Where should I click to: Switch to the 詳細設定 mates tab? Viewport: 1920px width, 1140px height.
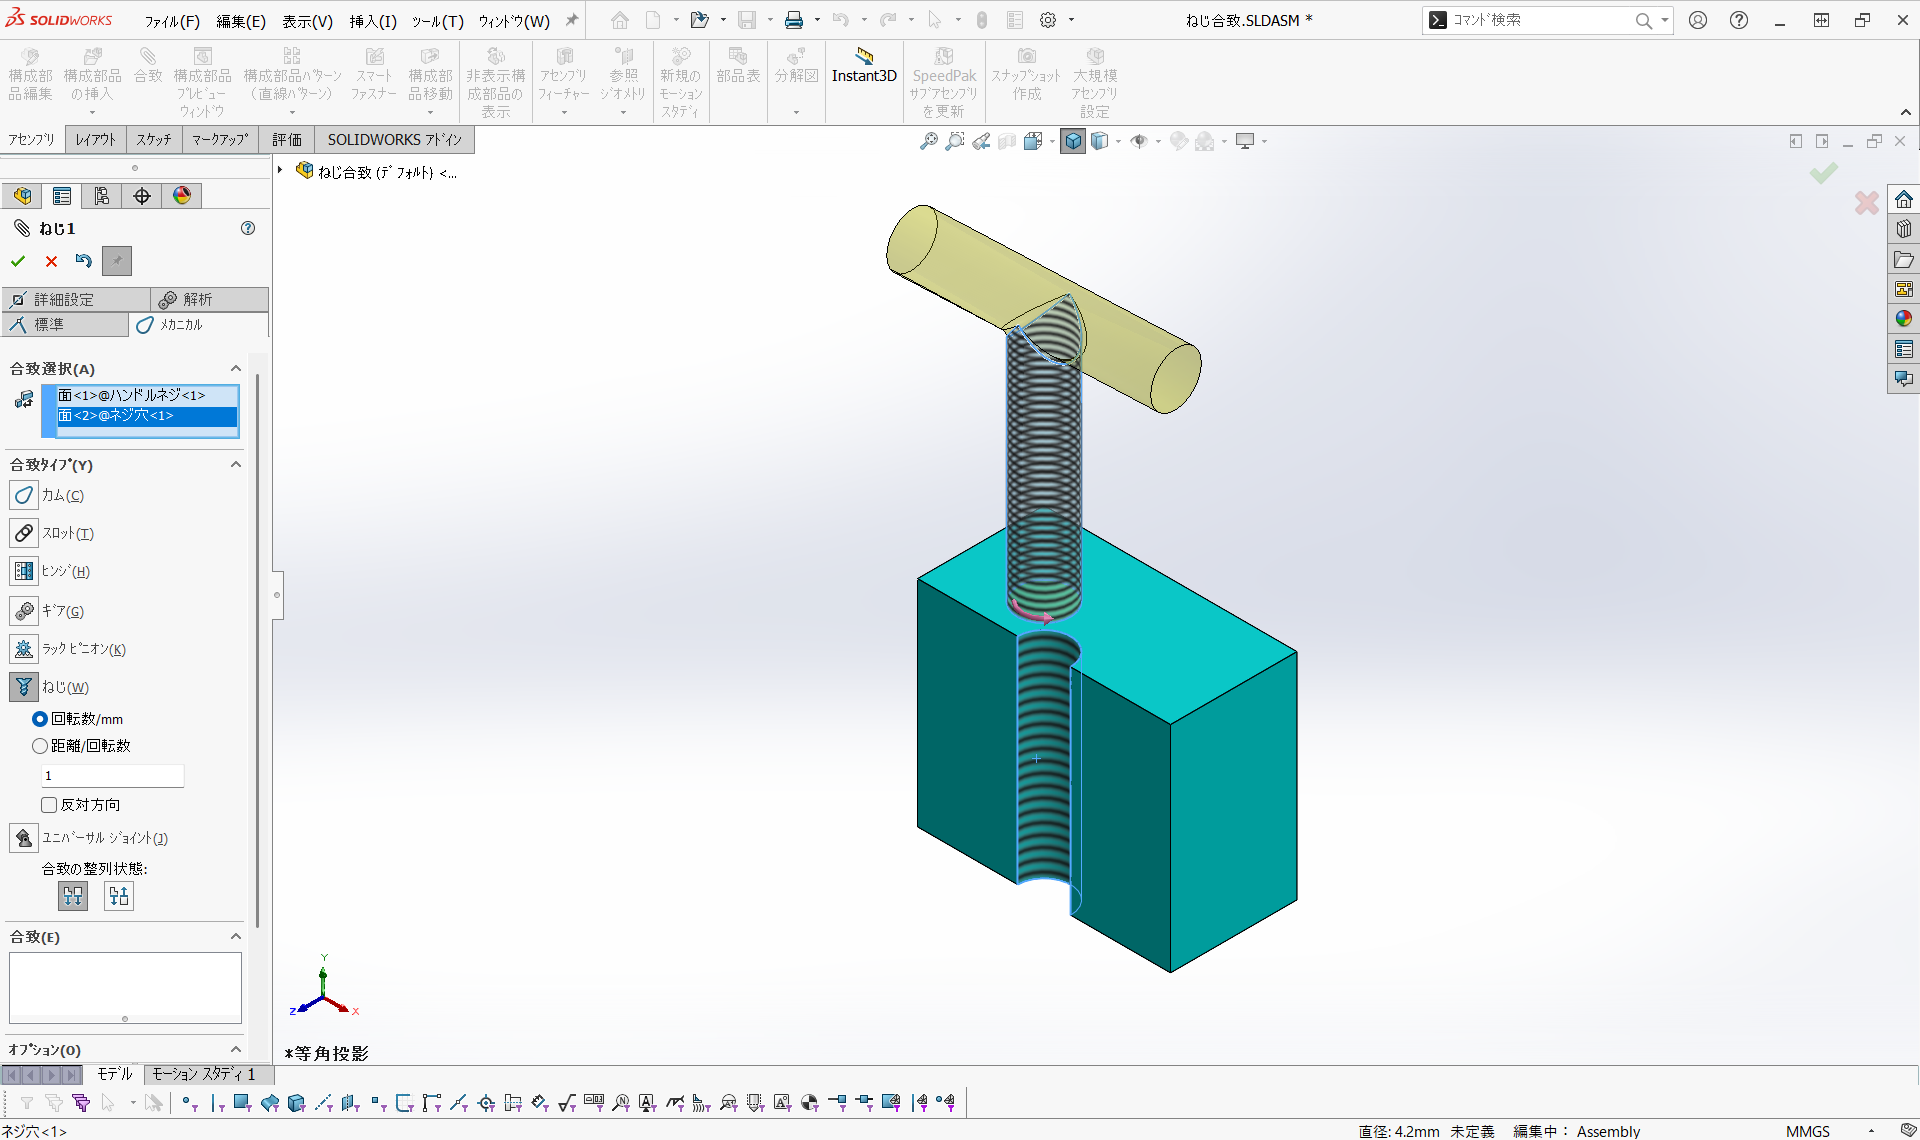pos(76,300)
